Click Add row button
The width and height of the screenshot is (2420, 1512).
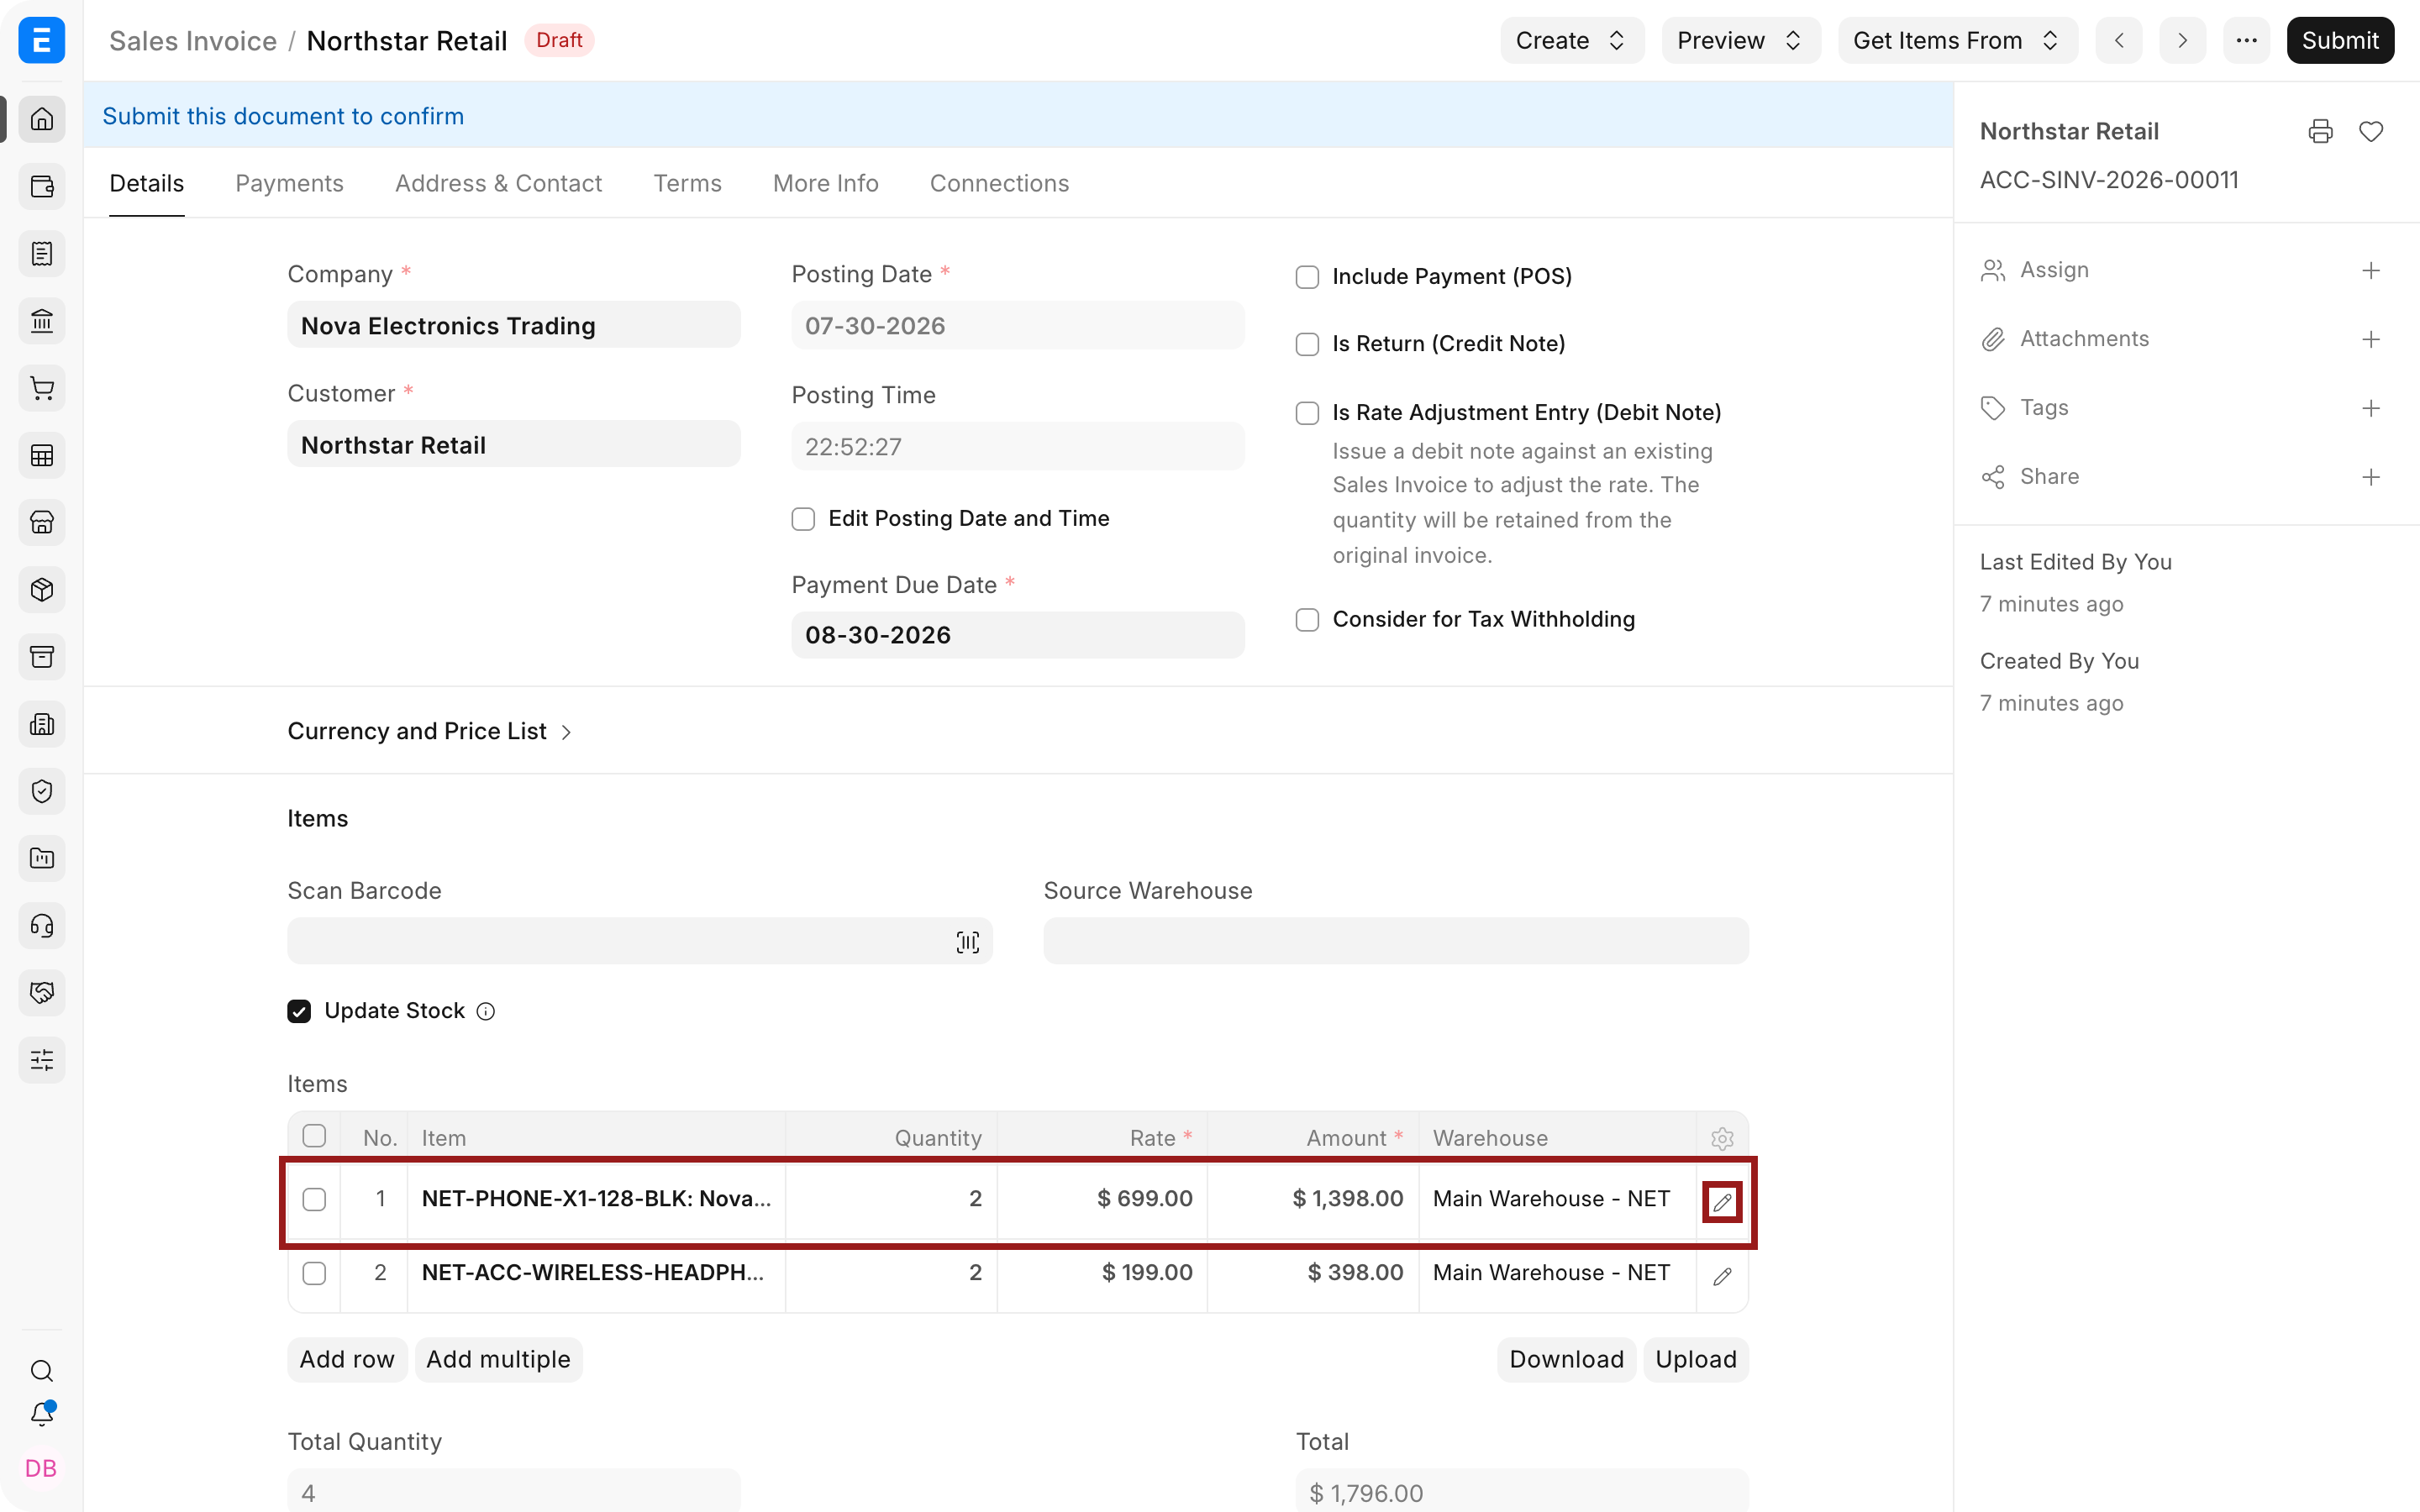point(347,1359)
